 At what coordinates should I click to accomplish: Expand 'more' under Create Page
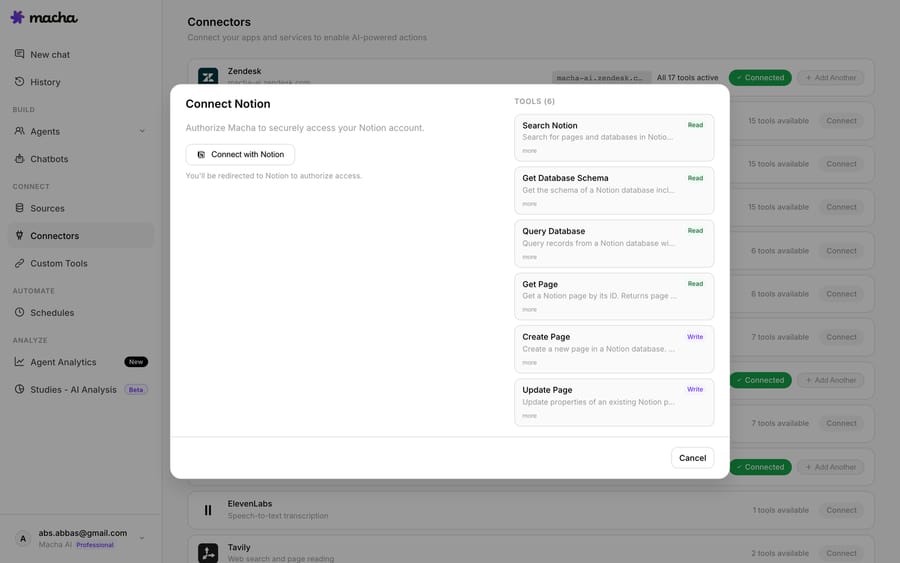529,363
